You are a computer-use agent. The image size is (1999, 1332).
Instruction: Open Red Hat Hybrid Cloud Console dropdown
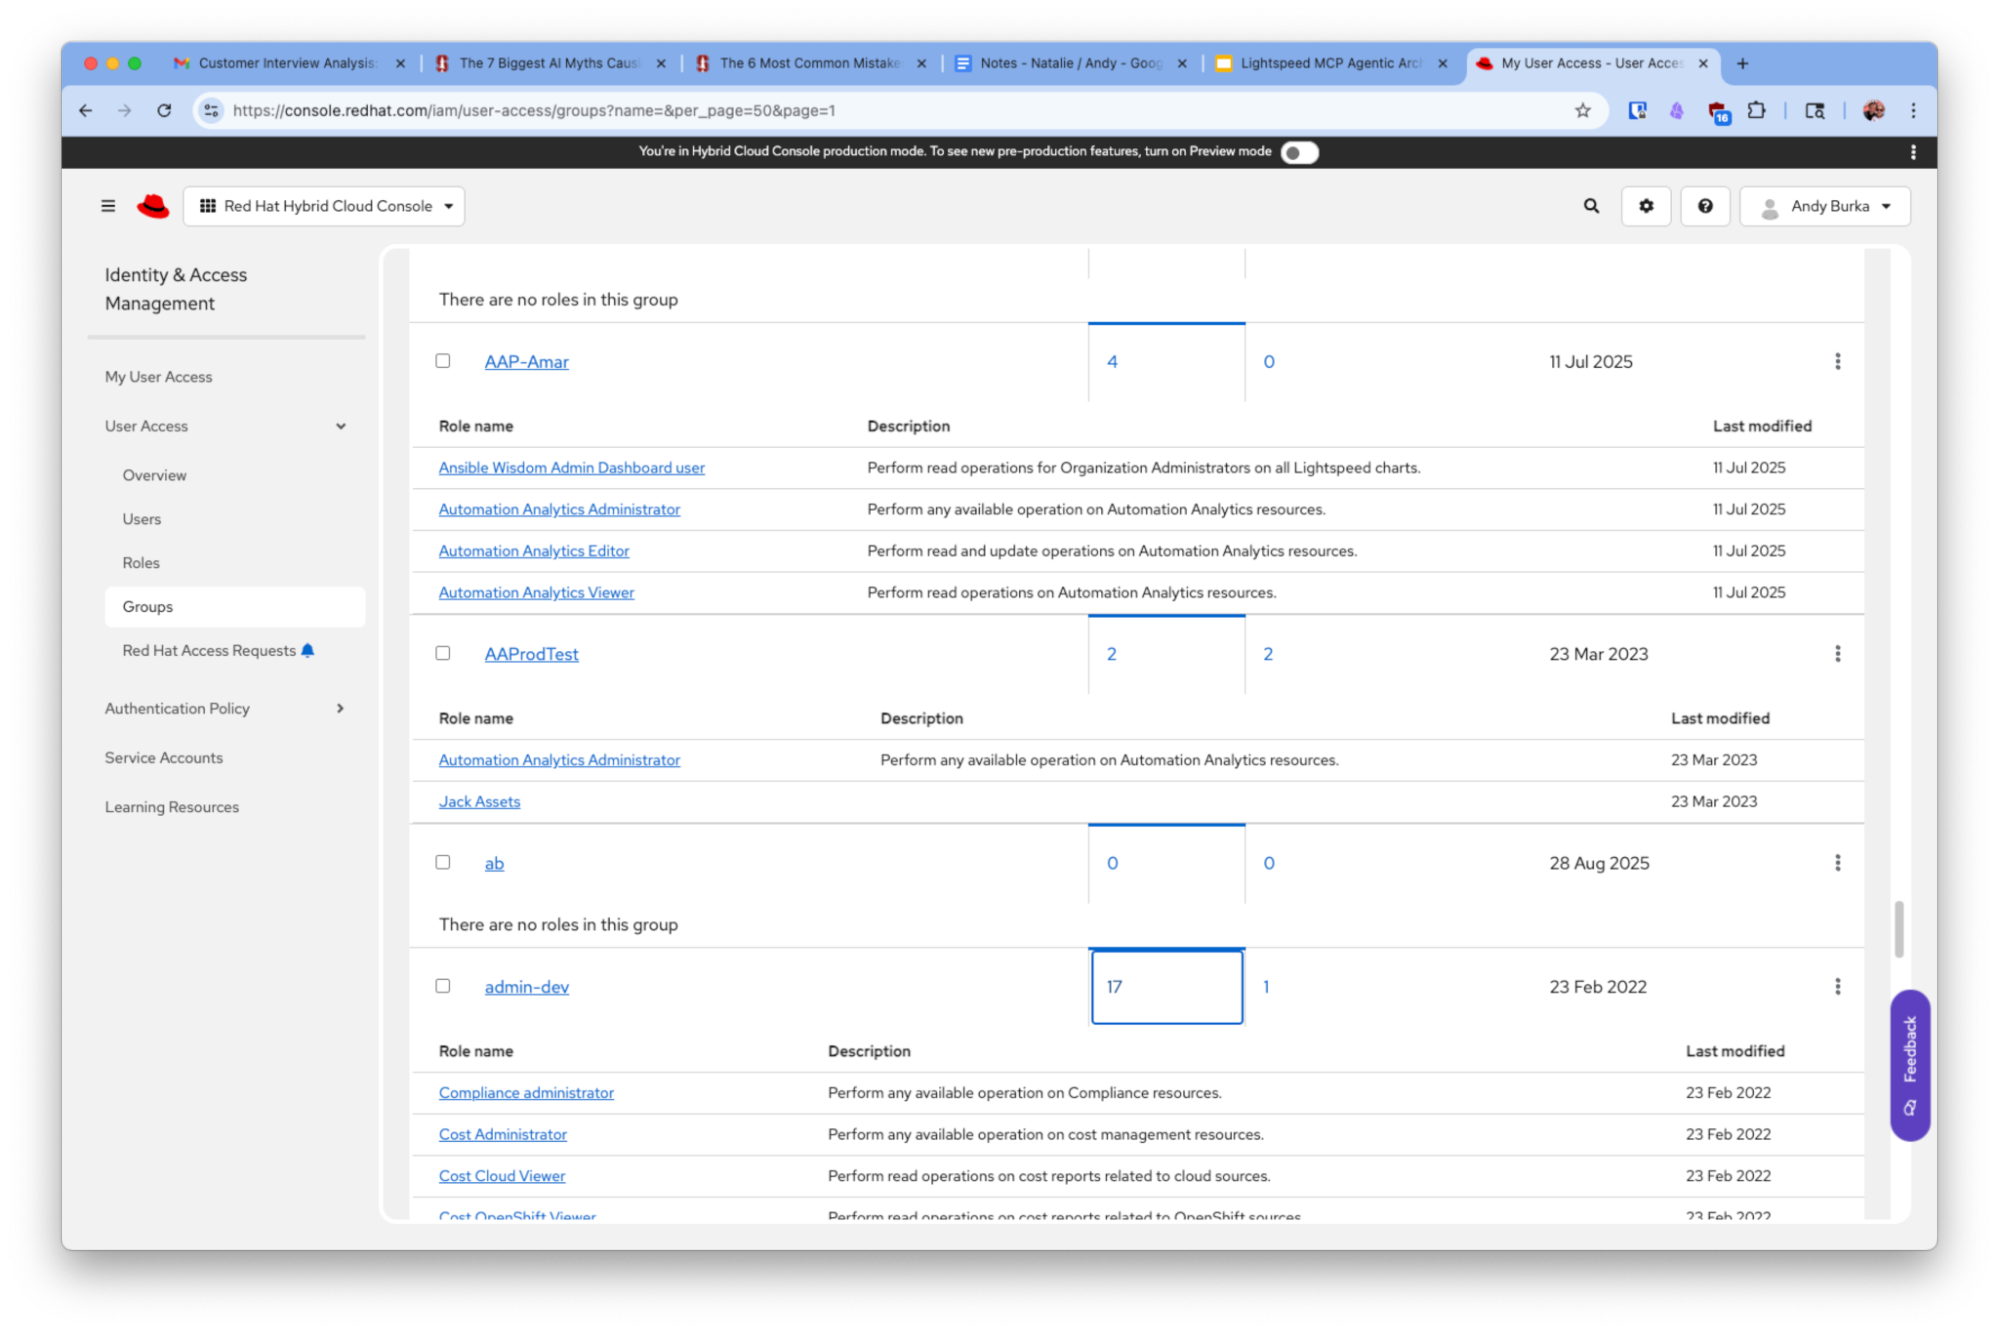tap(325, 206)
